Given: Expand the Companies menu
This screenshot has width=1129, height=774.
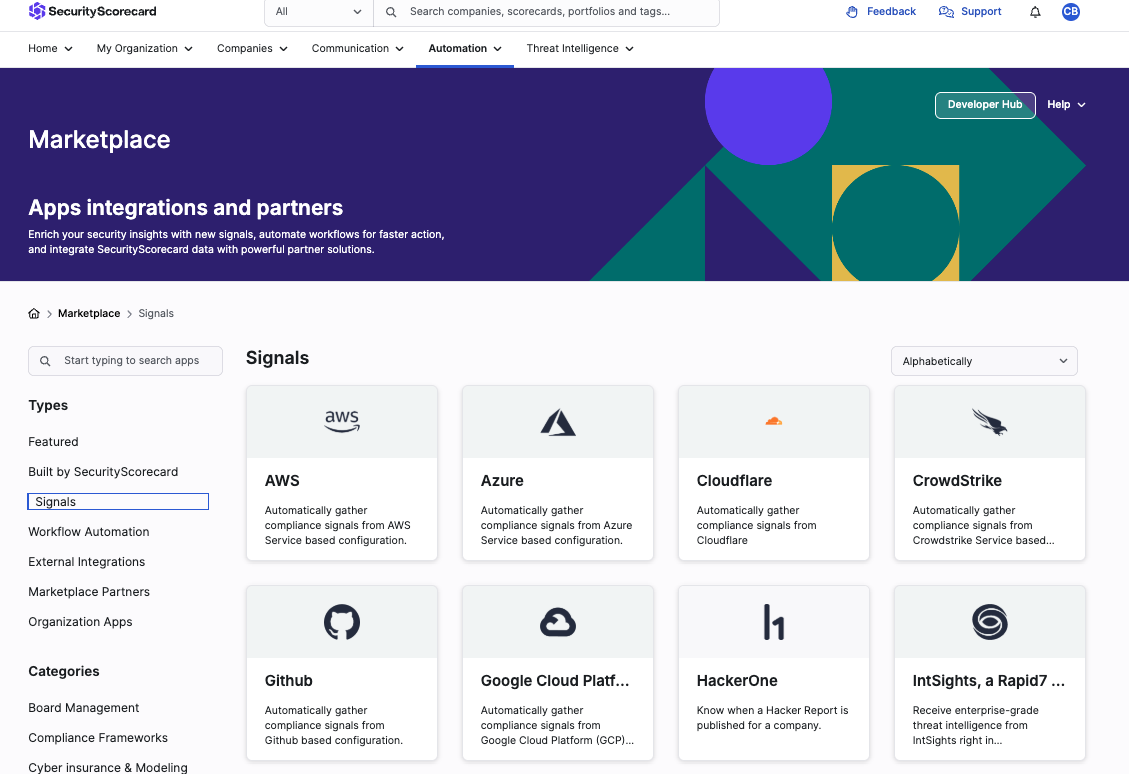Looking at the screenshot, I should [x=252, y=48].
